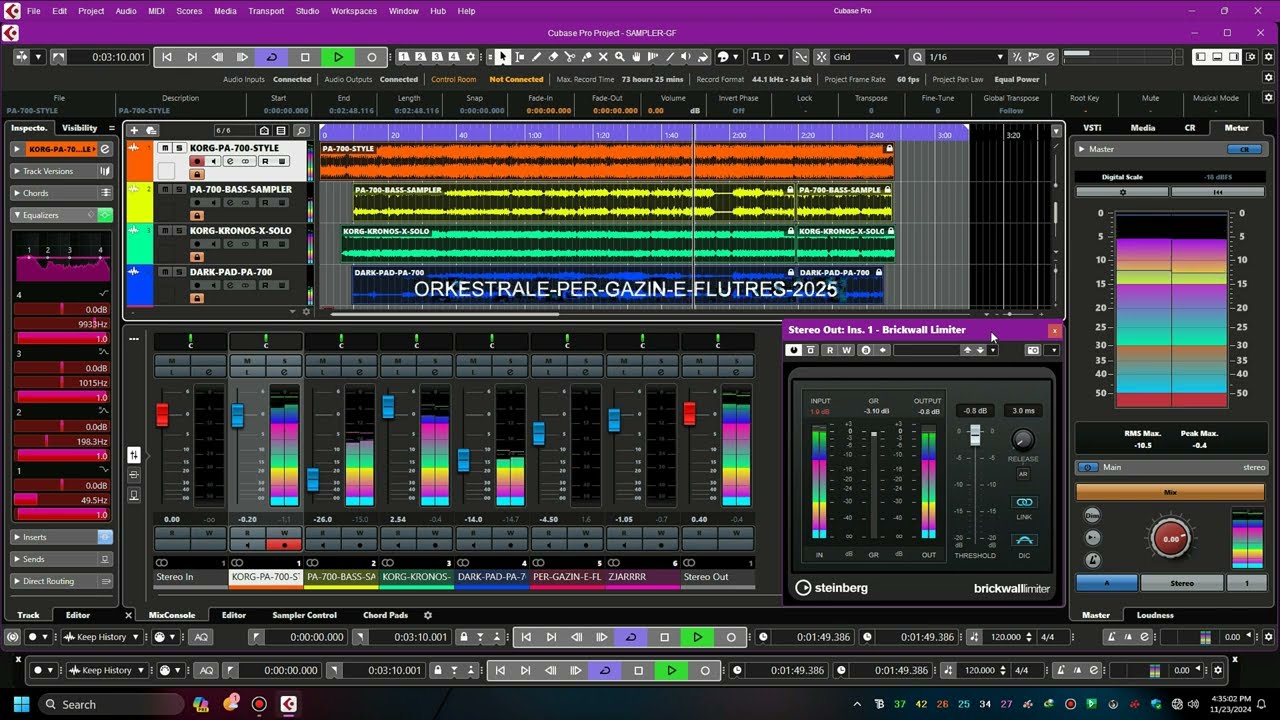The image size is (1280, 720).
Task: Select the Erase tool
Action: pos(553,57)
